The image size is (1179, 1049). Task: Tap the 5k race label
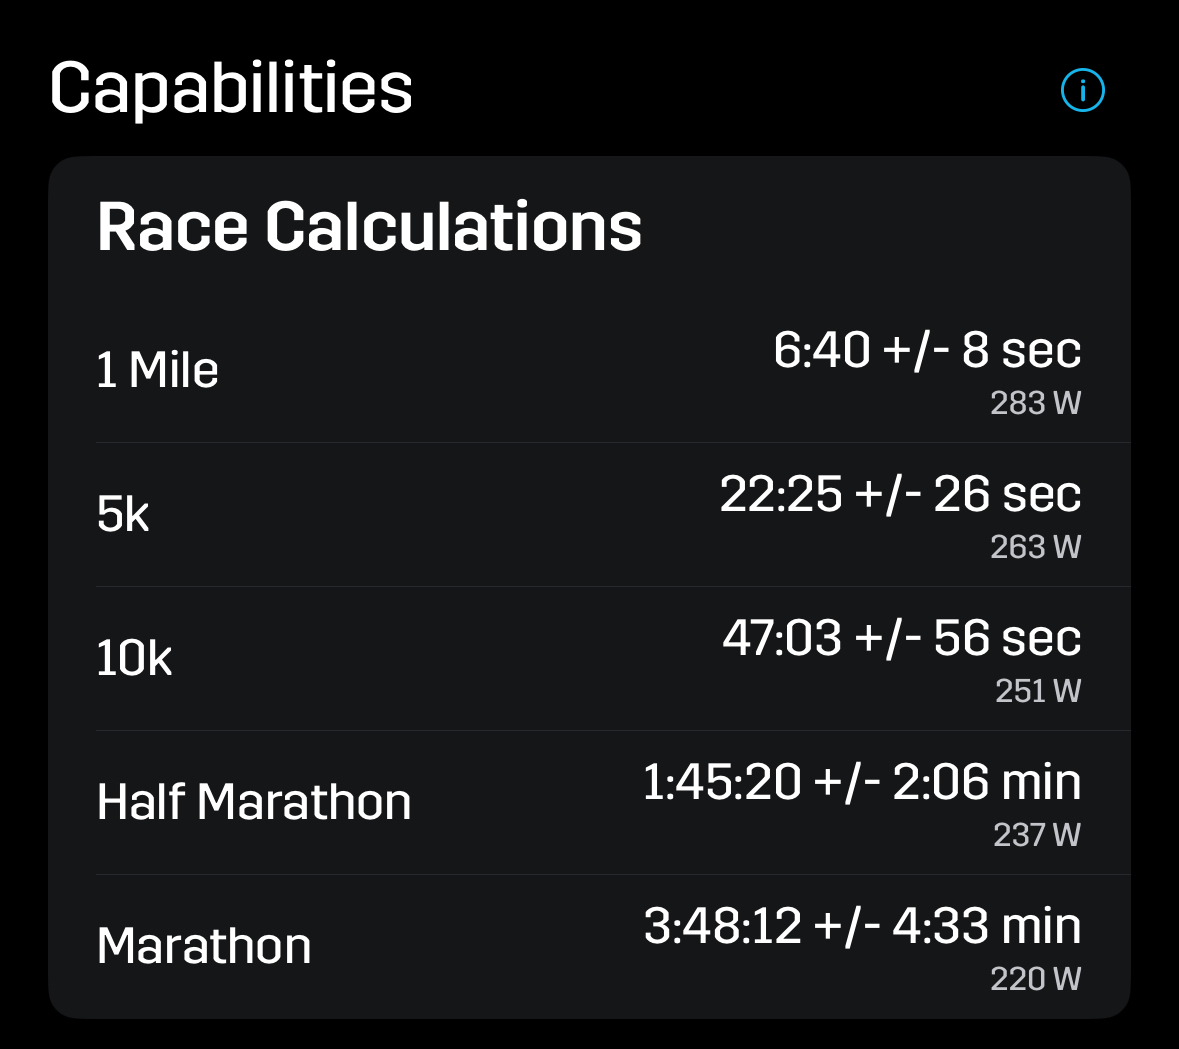click(x=123, y=515)
